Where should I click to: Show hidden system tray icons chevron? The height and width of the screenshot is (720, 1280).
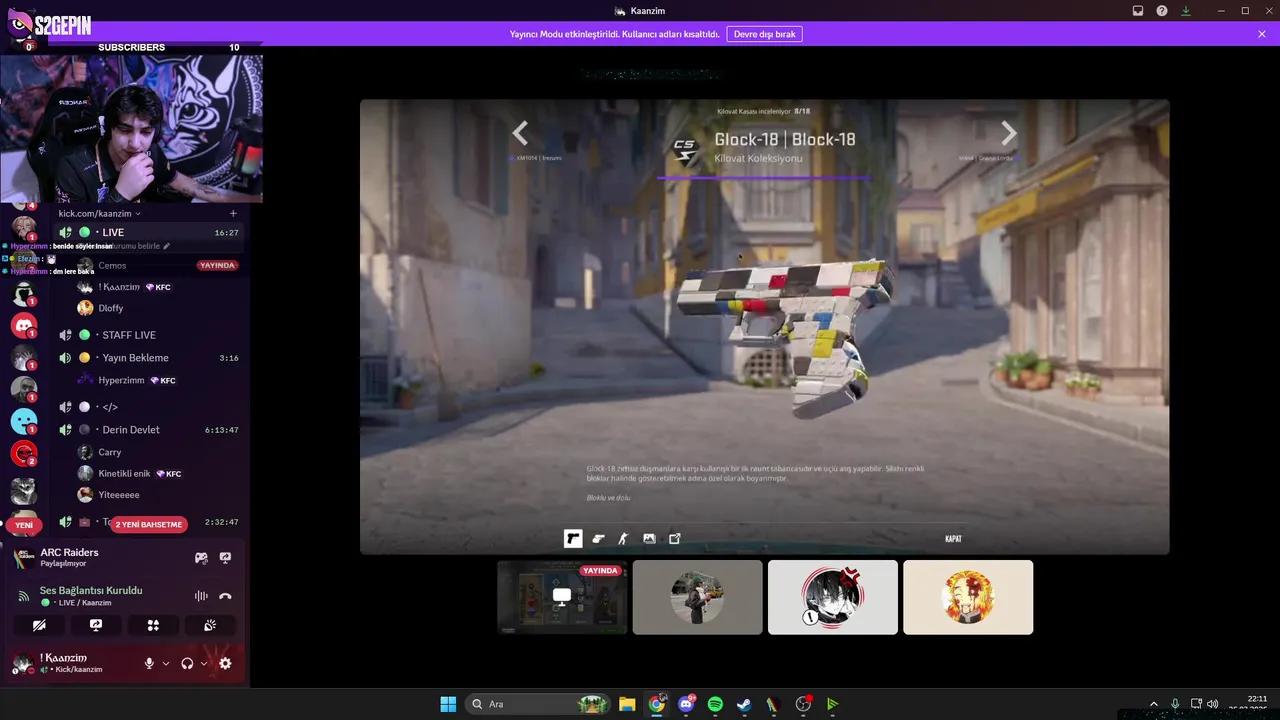(x=1153, y=704)
